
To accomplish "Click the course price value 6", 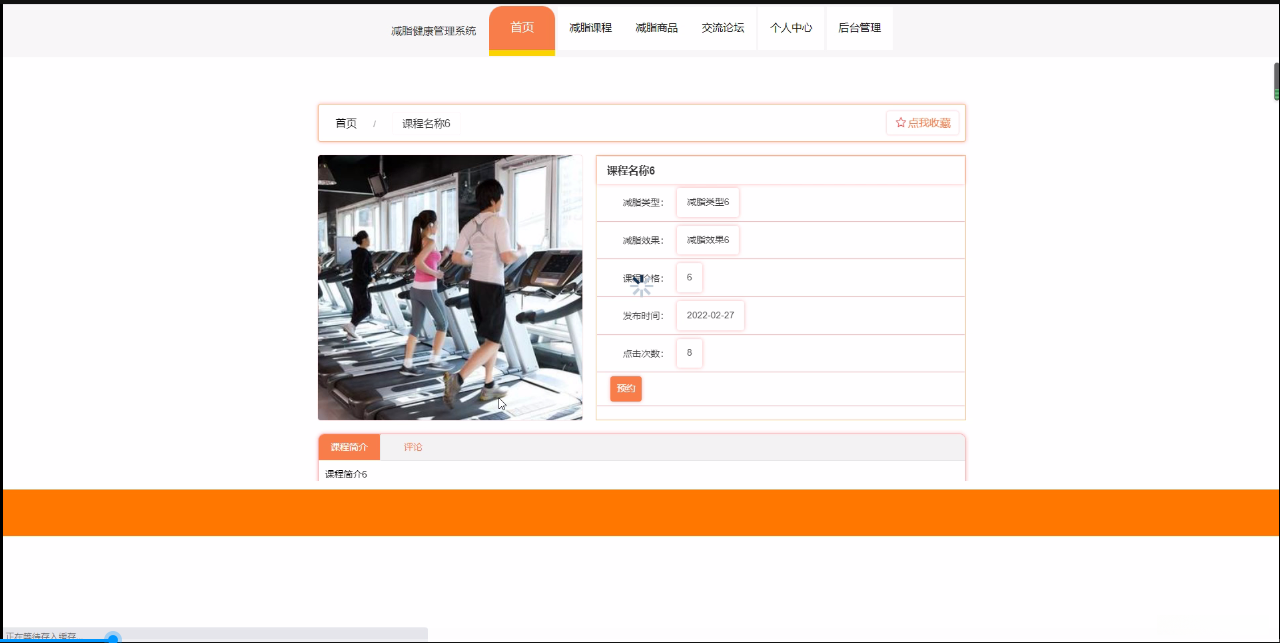I will coord(689,277).
